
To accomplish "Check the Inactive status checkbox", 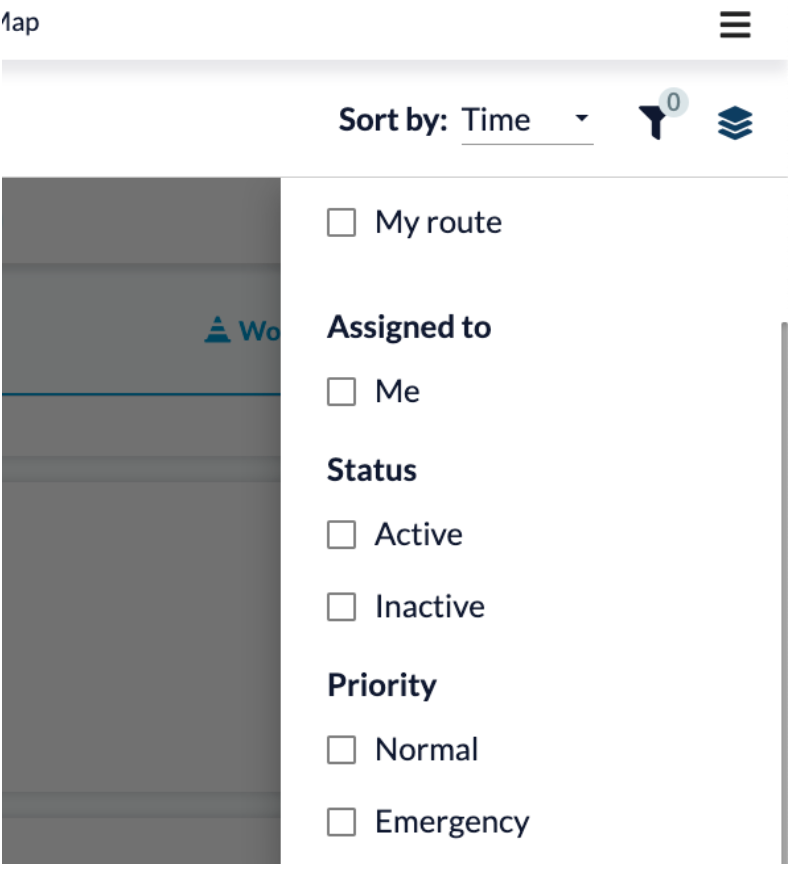I will pyautogui.click(x=341, y=605).
